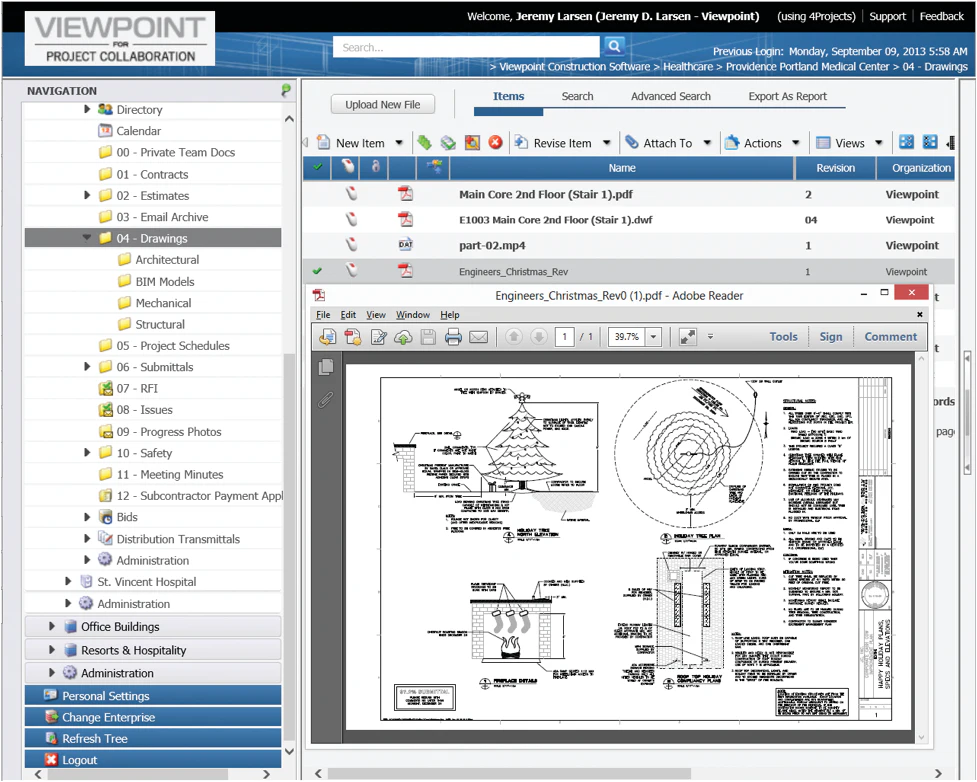This screenshot has width=977, height=782.
Task: Toggle the green checkmark on Engineers_Christmas_Rev row
Action: click(318, 270)
